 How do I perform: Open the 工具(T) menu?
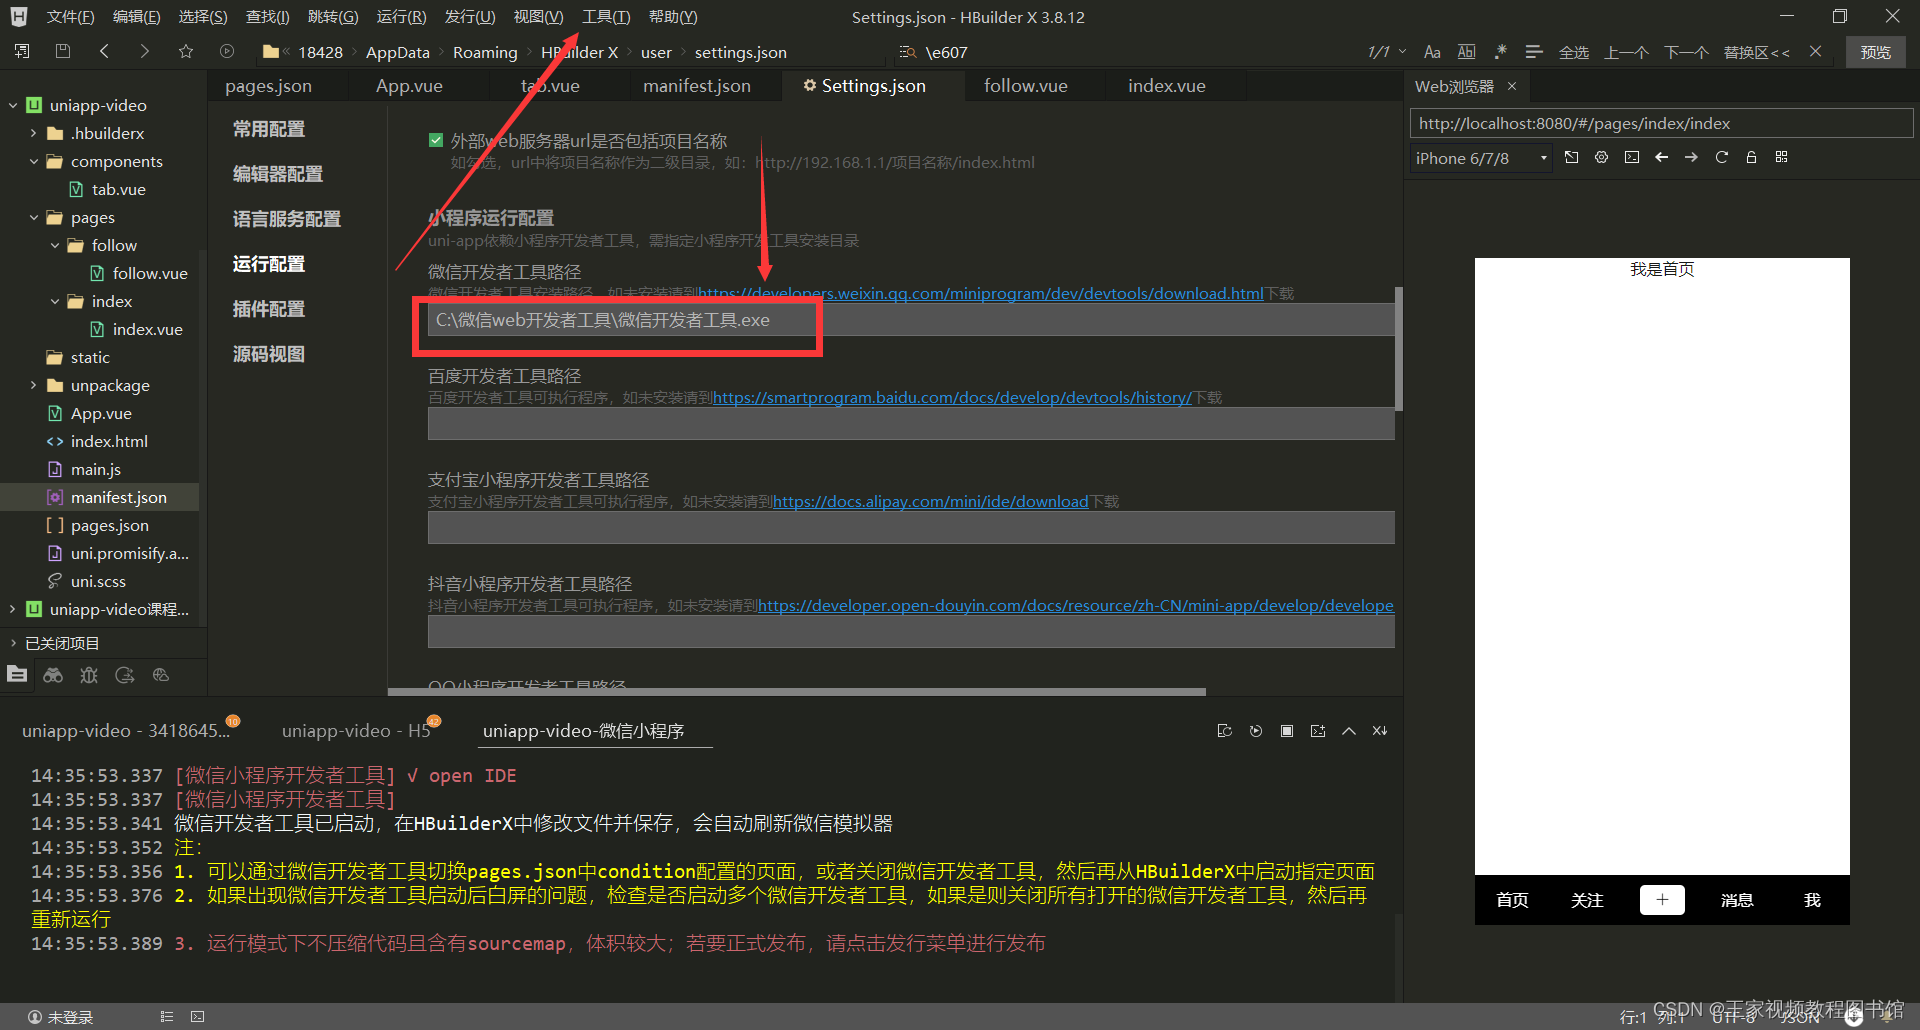606,17
